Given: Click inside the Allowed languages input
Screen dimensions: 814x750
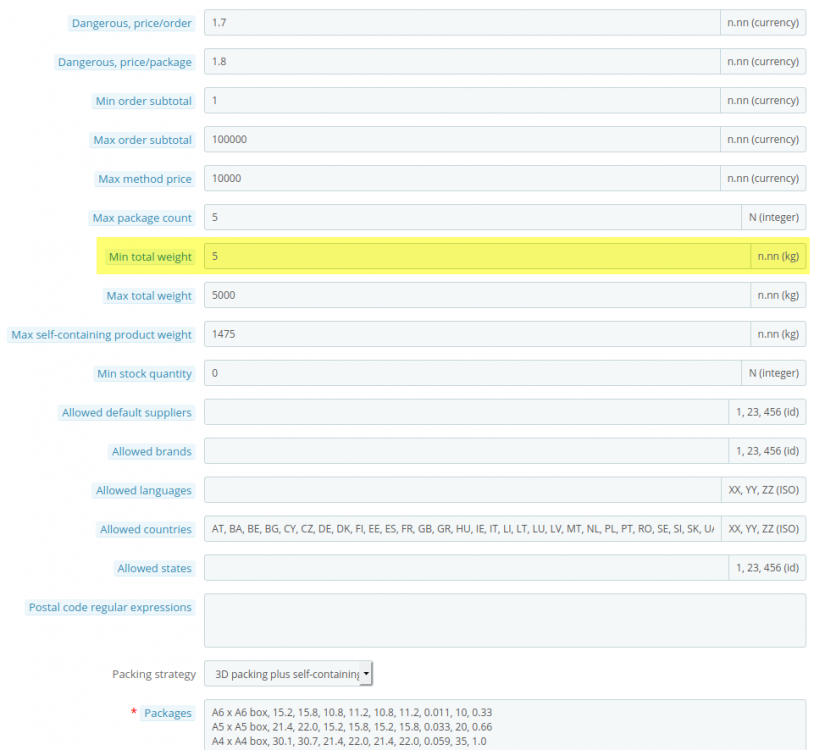Looking at the screenshot, I should pyautogui.click(x=450, y=490).
